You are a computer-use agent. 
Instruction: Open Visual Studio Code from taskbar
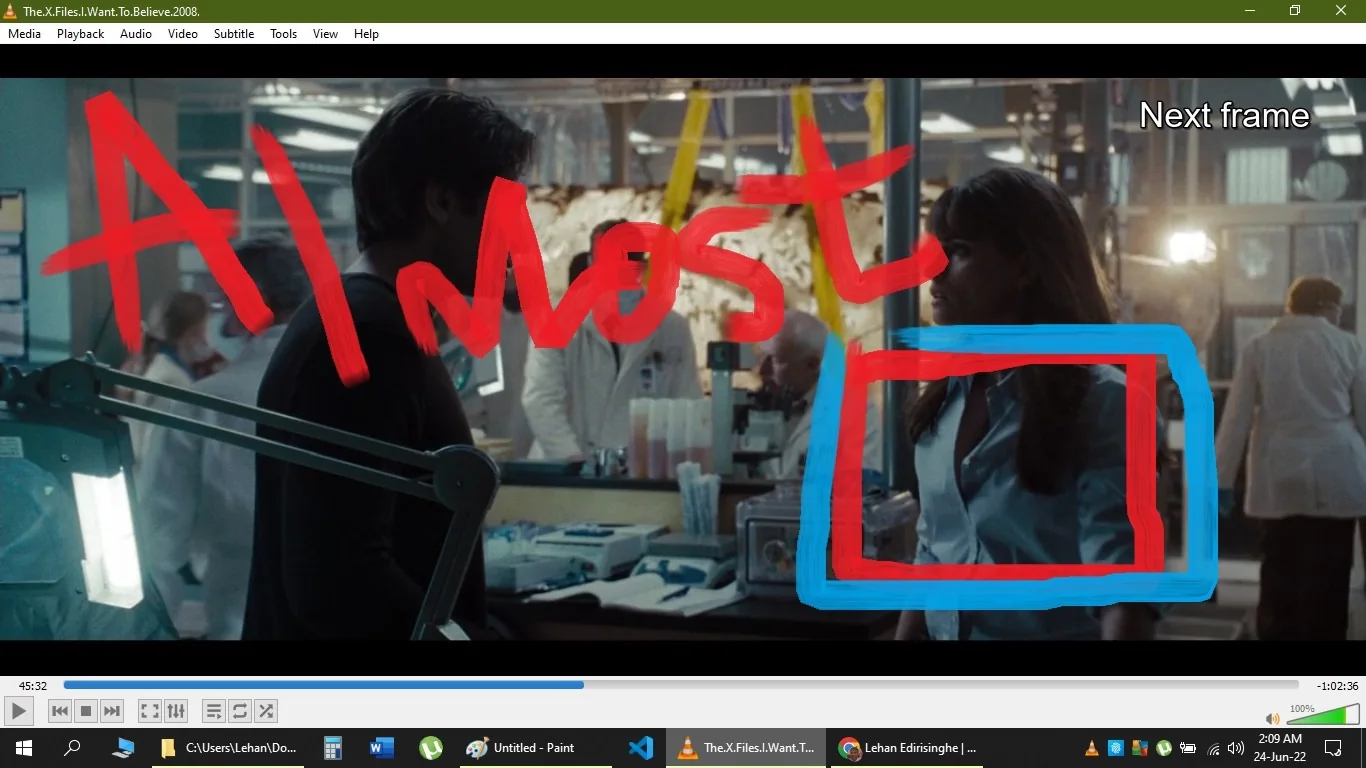pos(641,747)
